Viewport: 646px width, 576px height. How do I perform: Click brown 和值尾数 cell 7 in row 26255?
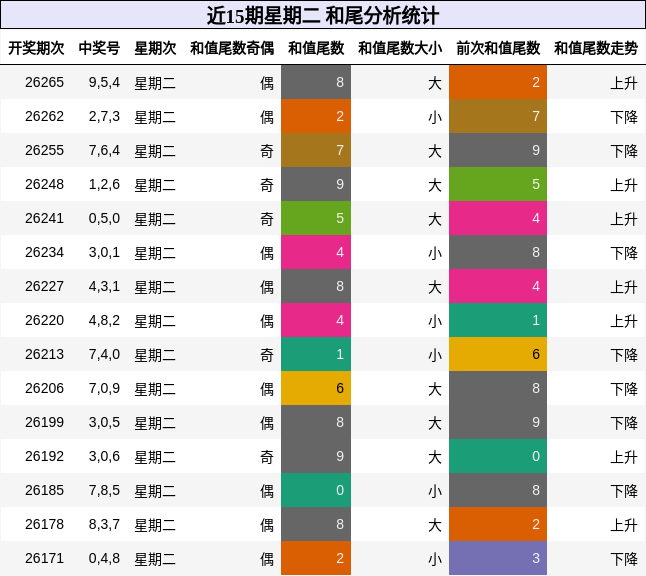(x=316, y=150)
